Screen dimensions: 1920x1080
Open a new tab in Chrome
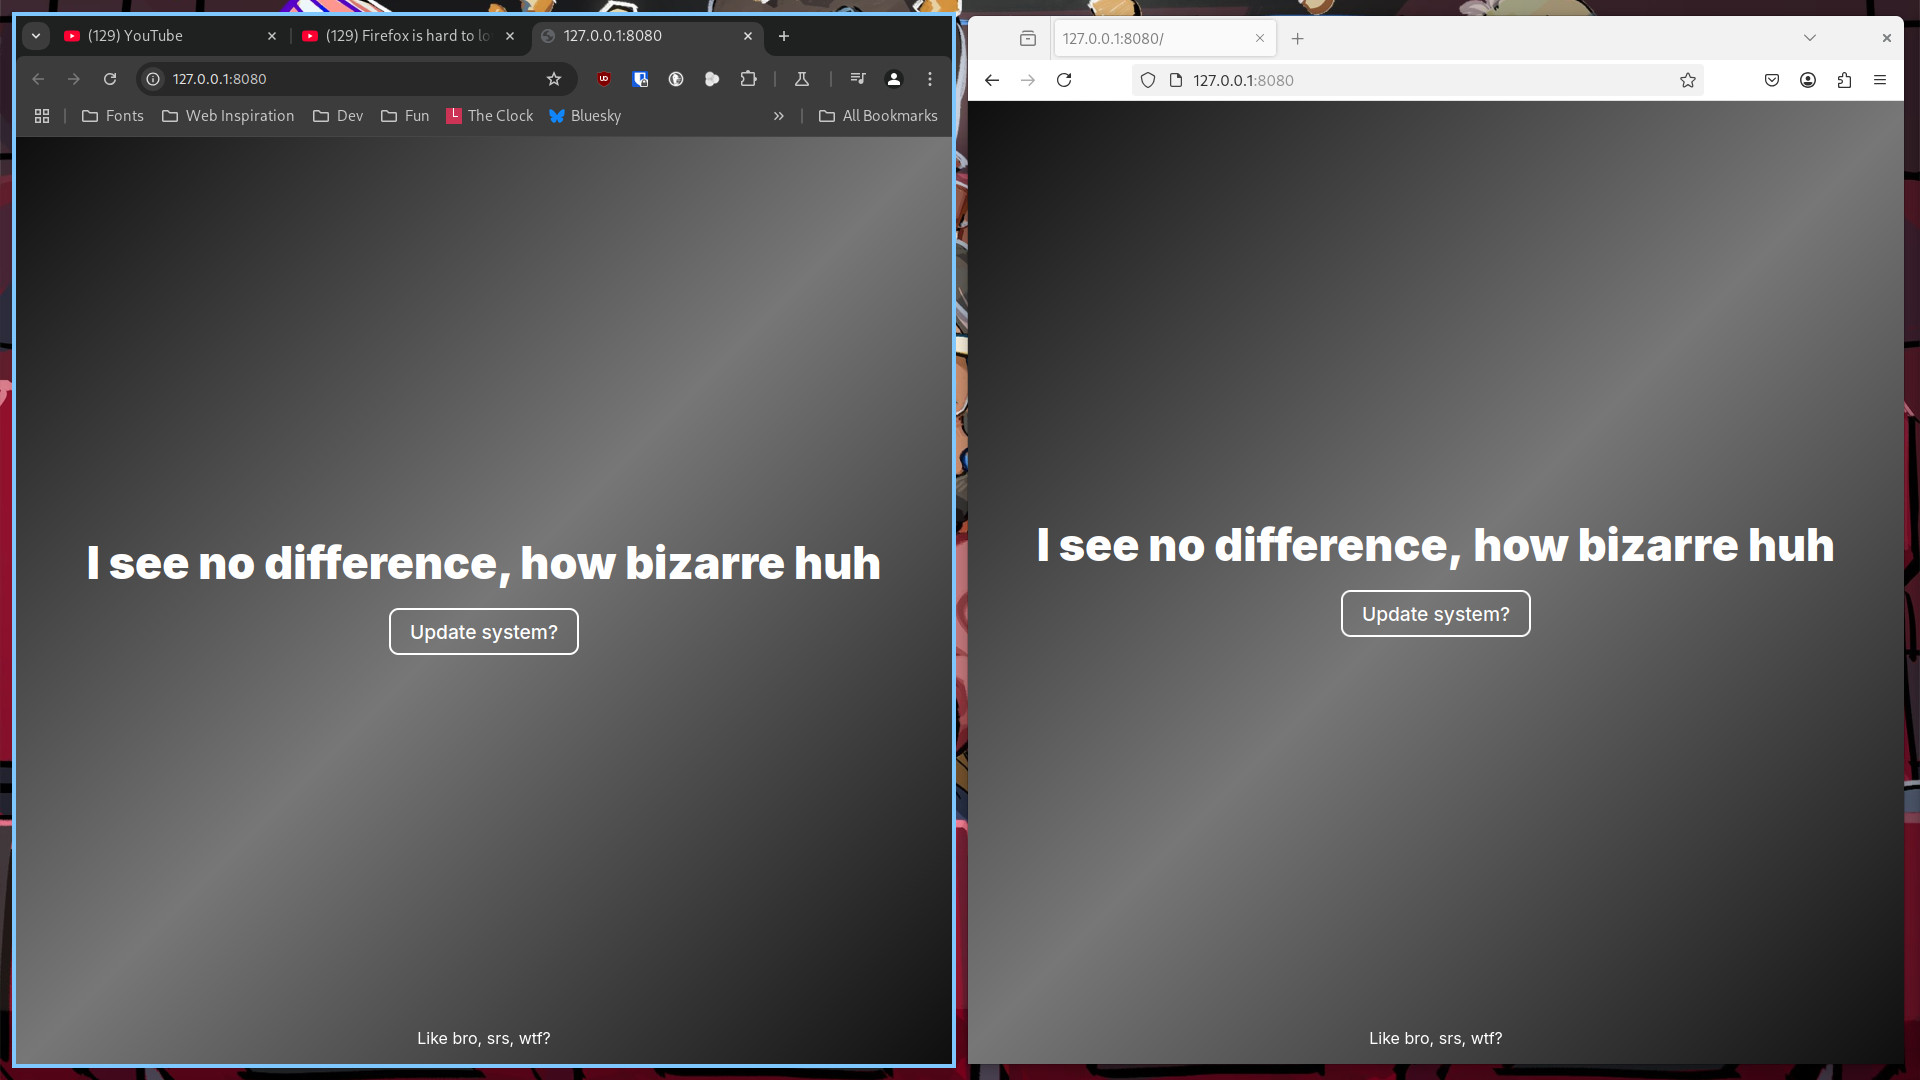[x=784, y=36]
